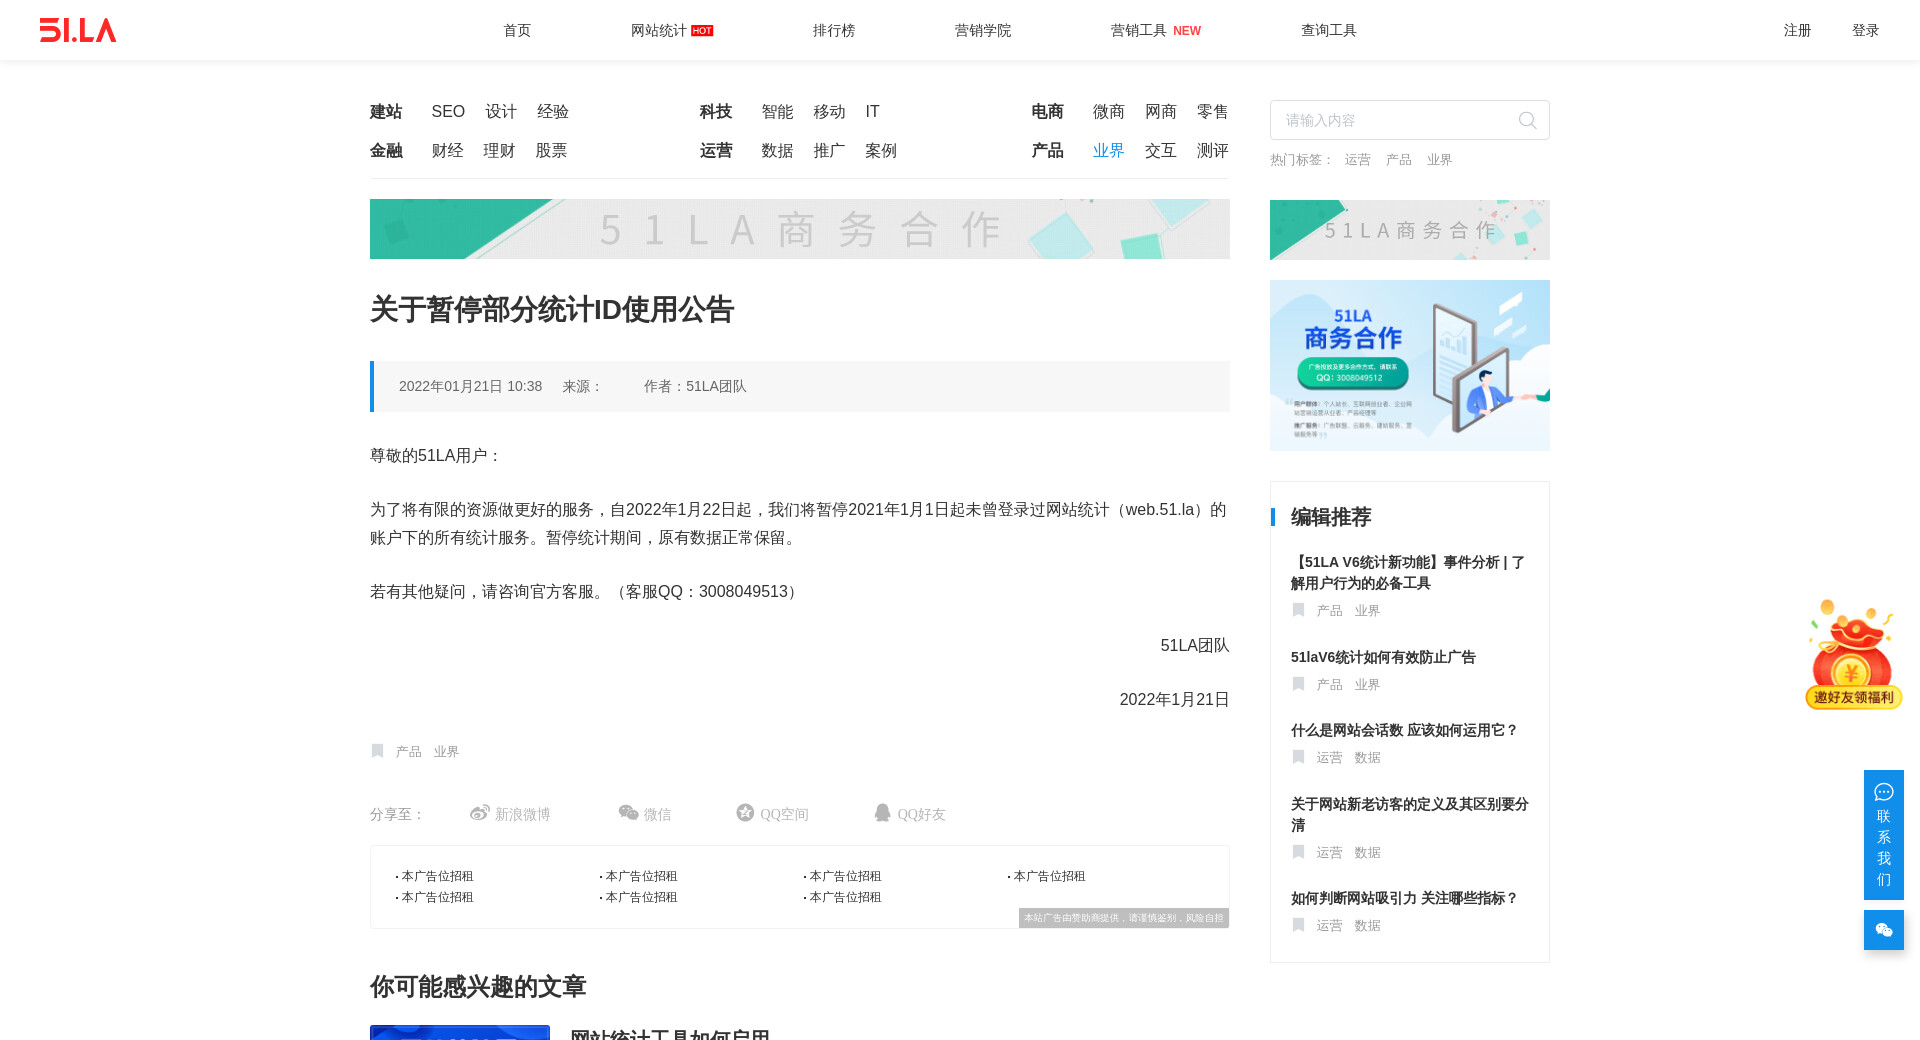Share to QQ好友 penguin icon
Viewport: 1920px width, 1040px height.
[x=882, y=813]
